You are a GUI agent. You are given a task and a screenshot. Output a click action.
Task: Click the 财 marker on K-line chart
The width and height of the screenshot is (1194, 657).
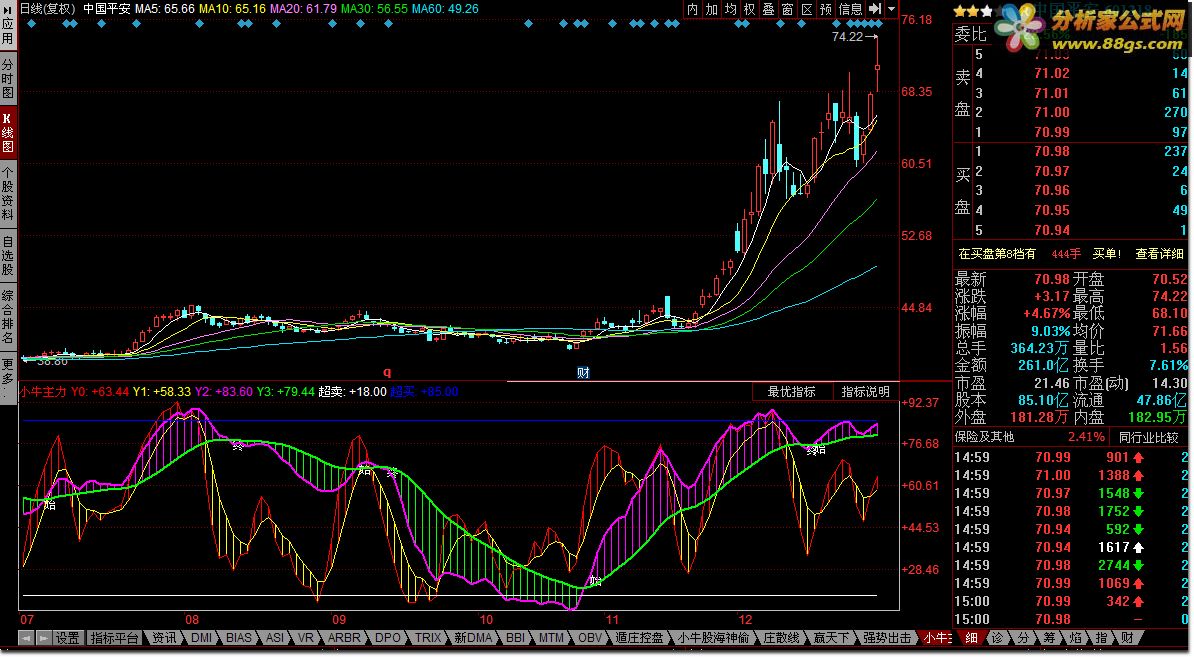point(583,373)
